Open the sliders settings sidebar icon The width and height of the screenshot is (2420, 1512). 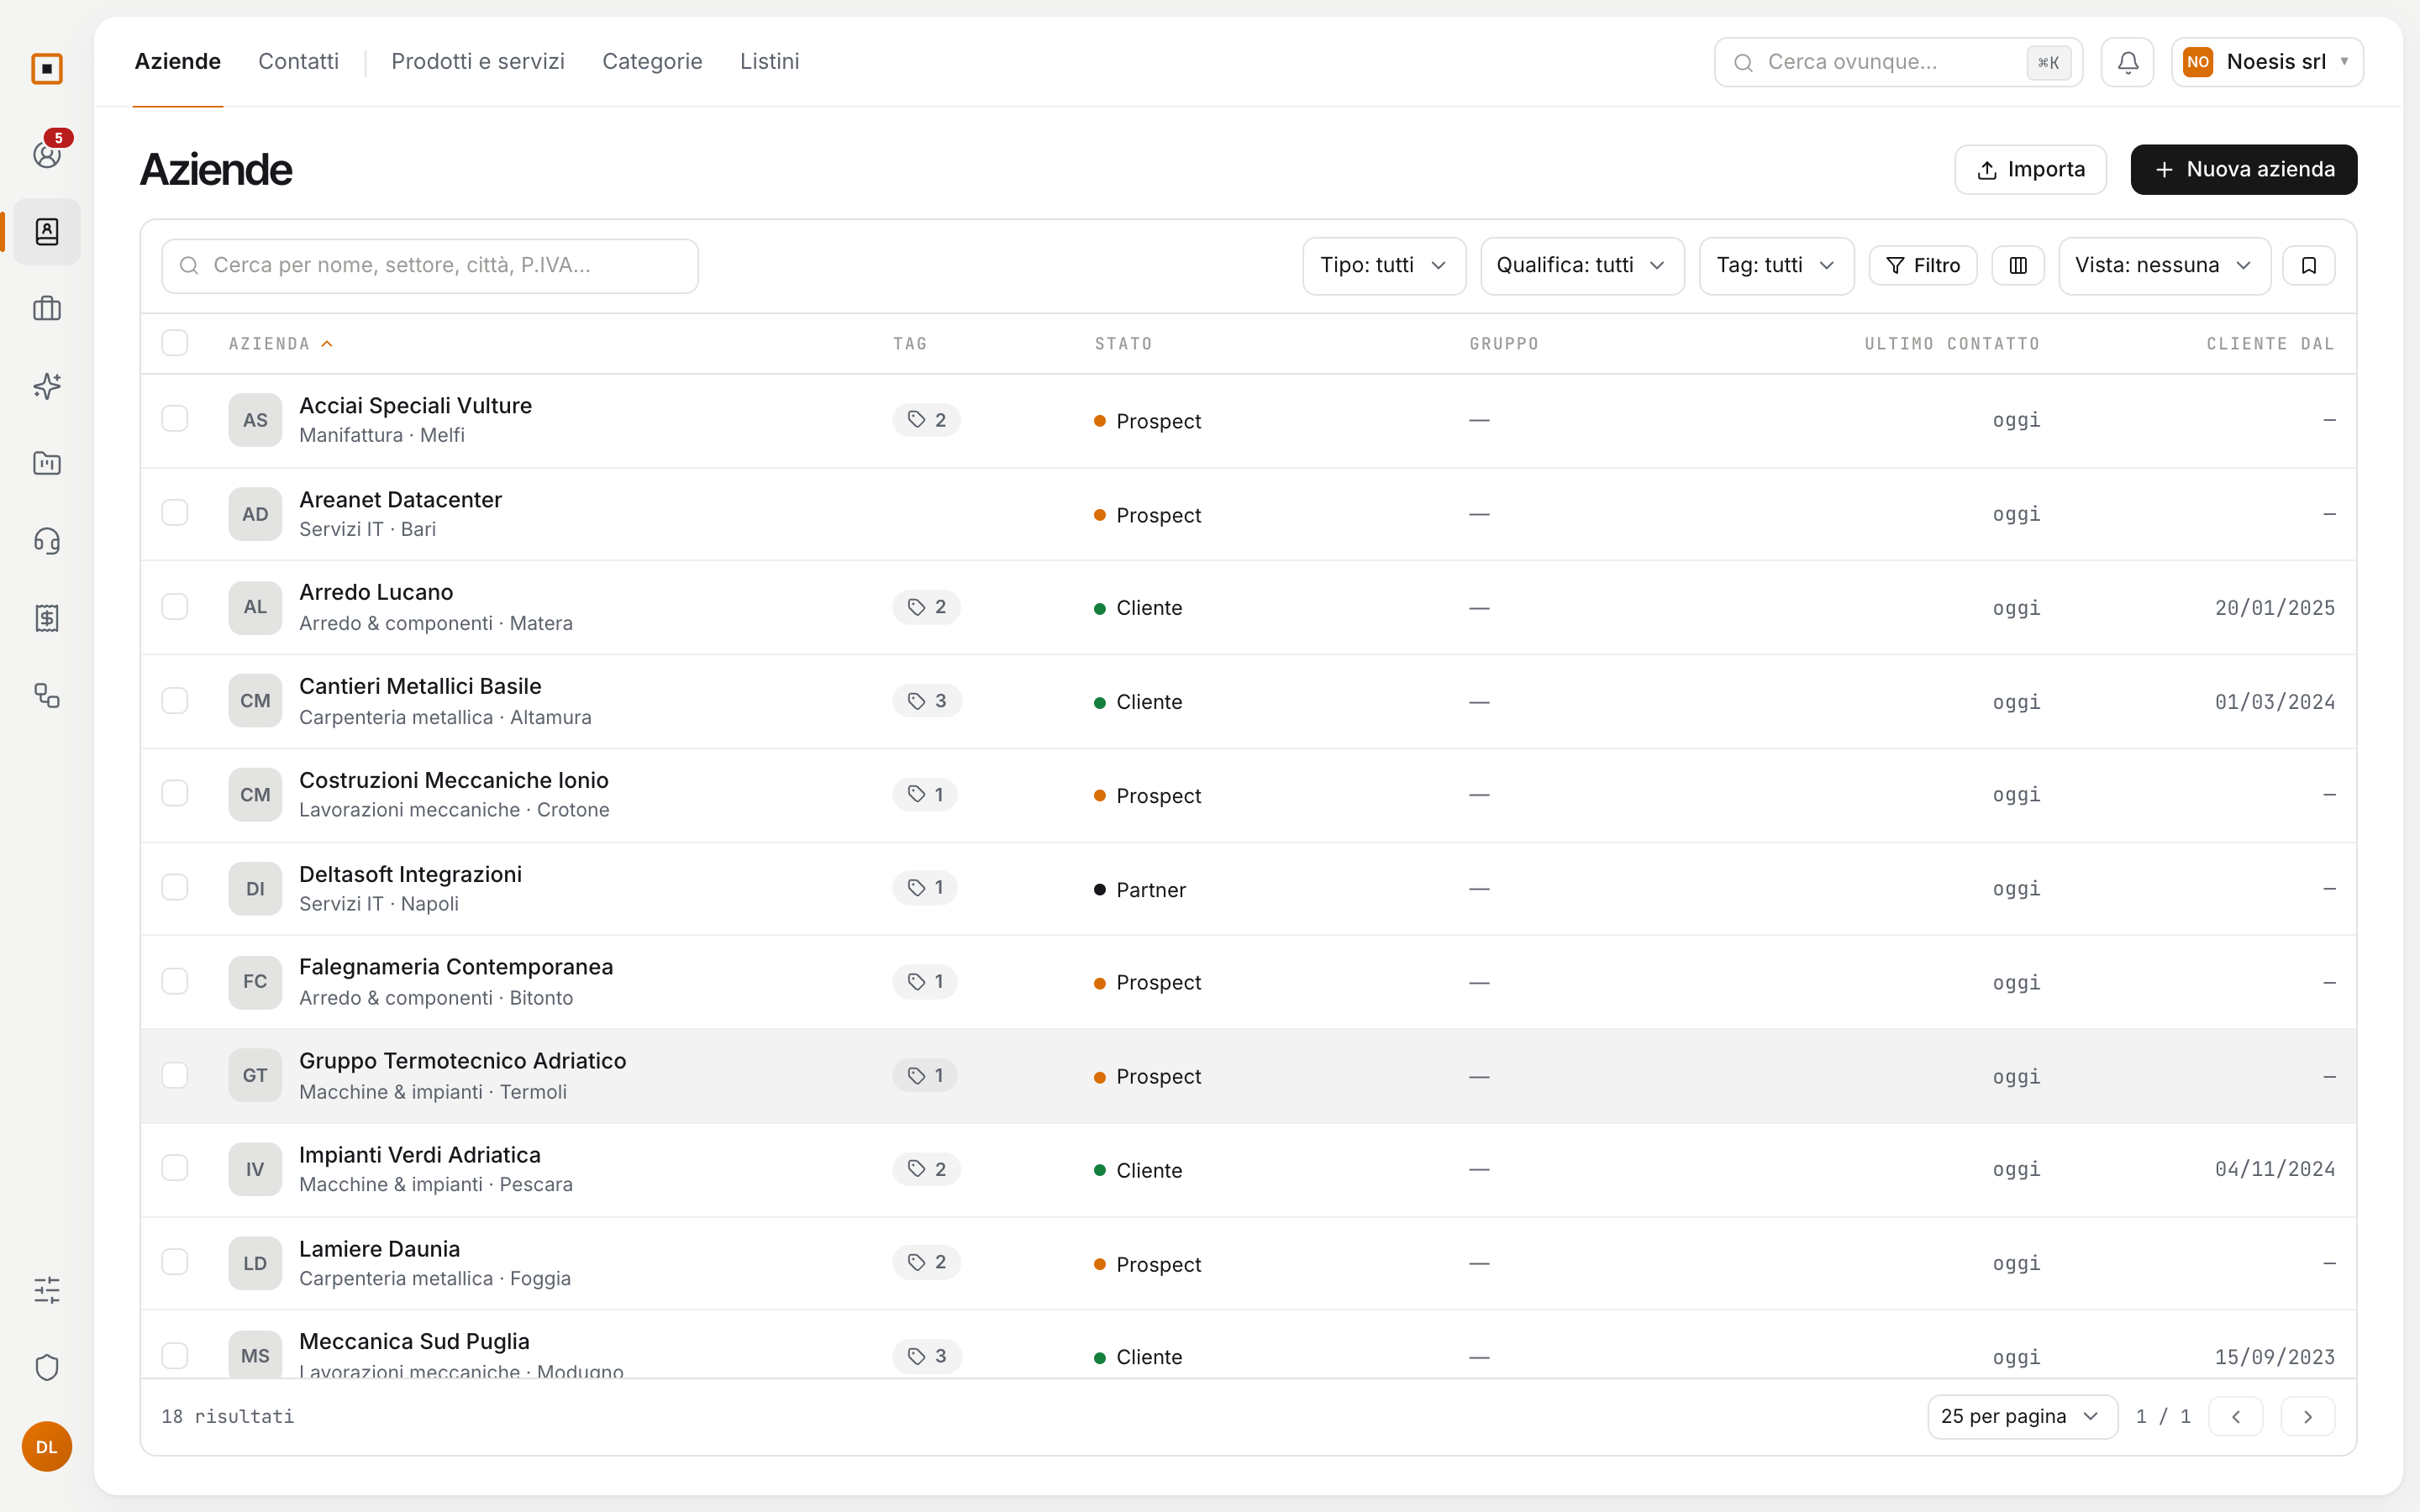tap(47, 1290)
